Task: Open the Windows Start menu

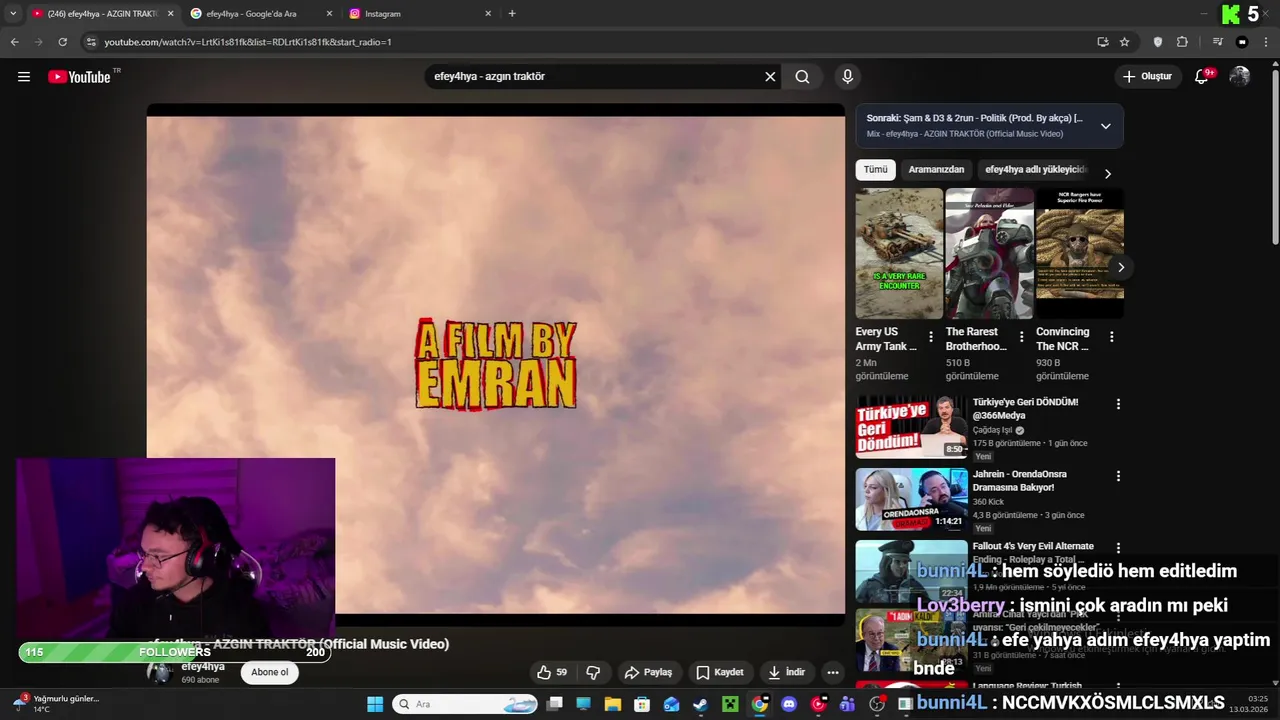Action: (x=375, y=704)
